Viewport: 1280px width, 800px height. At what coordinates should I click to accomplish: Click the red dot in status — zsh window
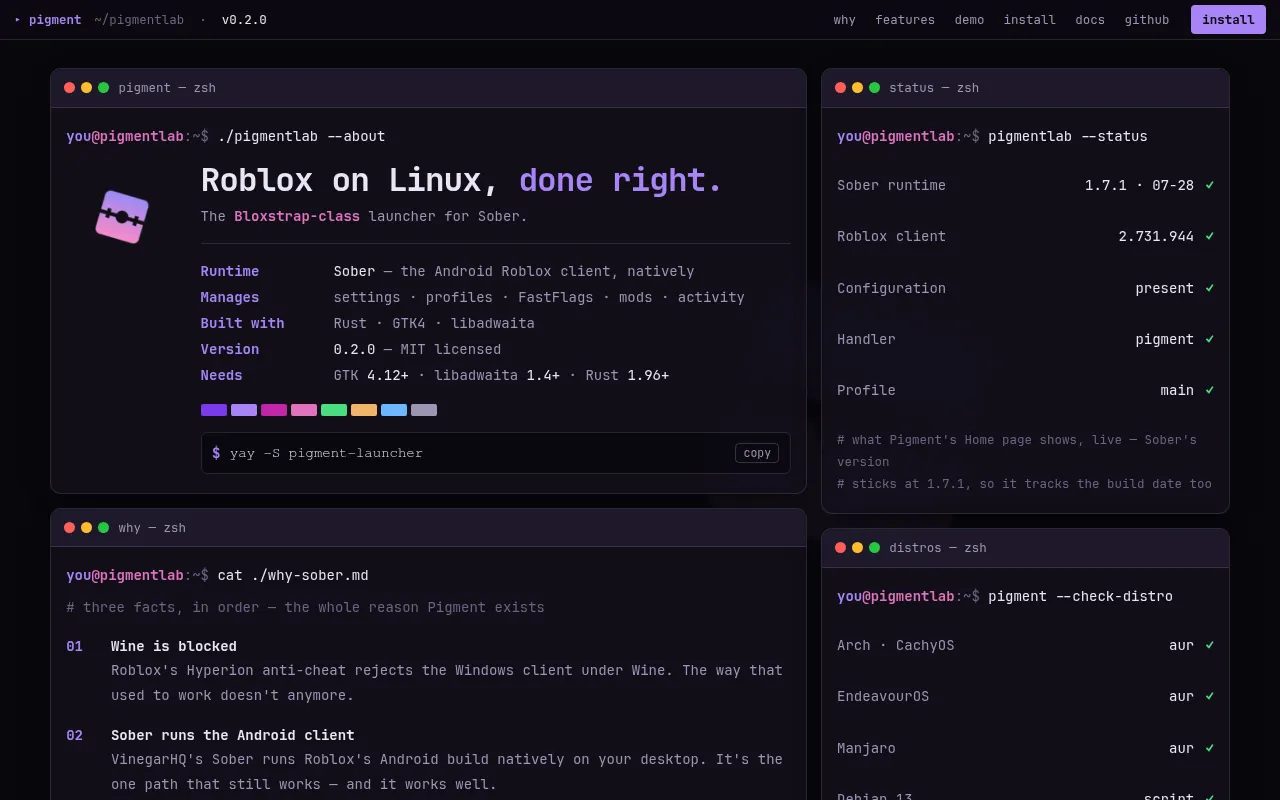point(841,88)
